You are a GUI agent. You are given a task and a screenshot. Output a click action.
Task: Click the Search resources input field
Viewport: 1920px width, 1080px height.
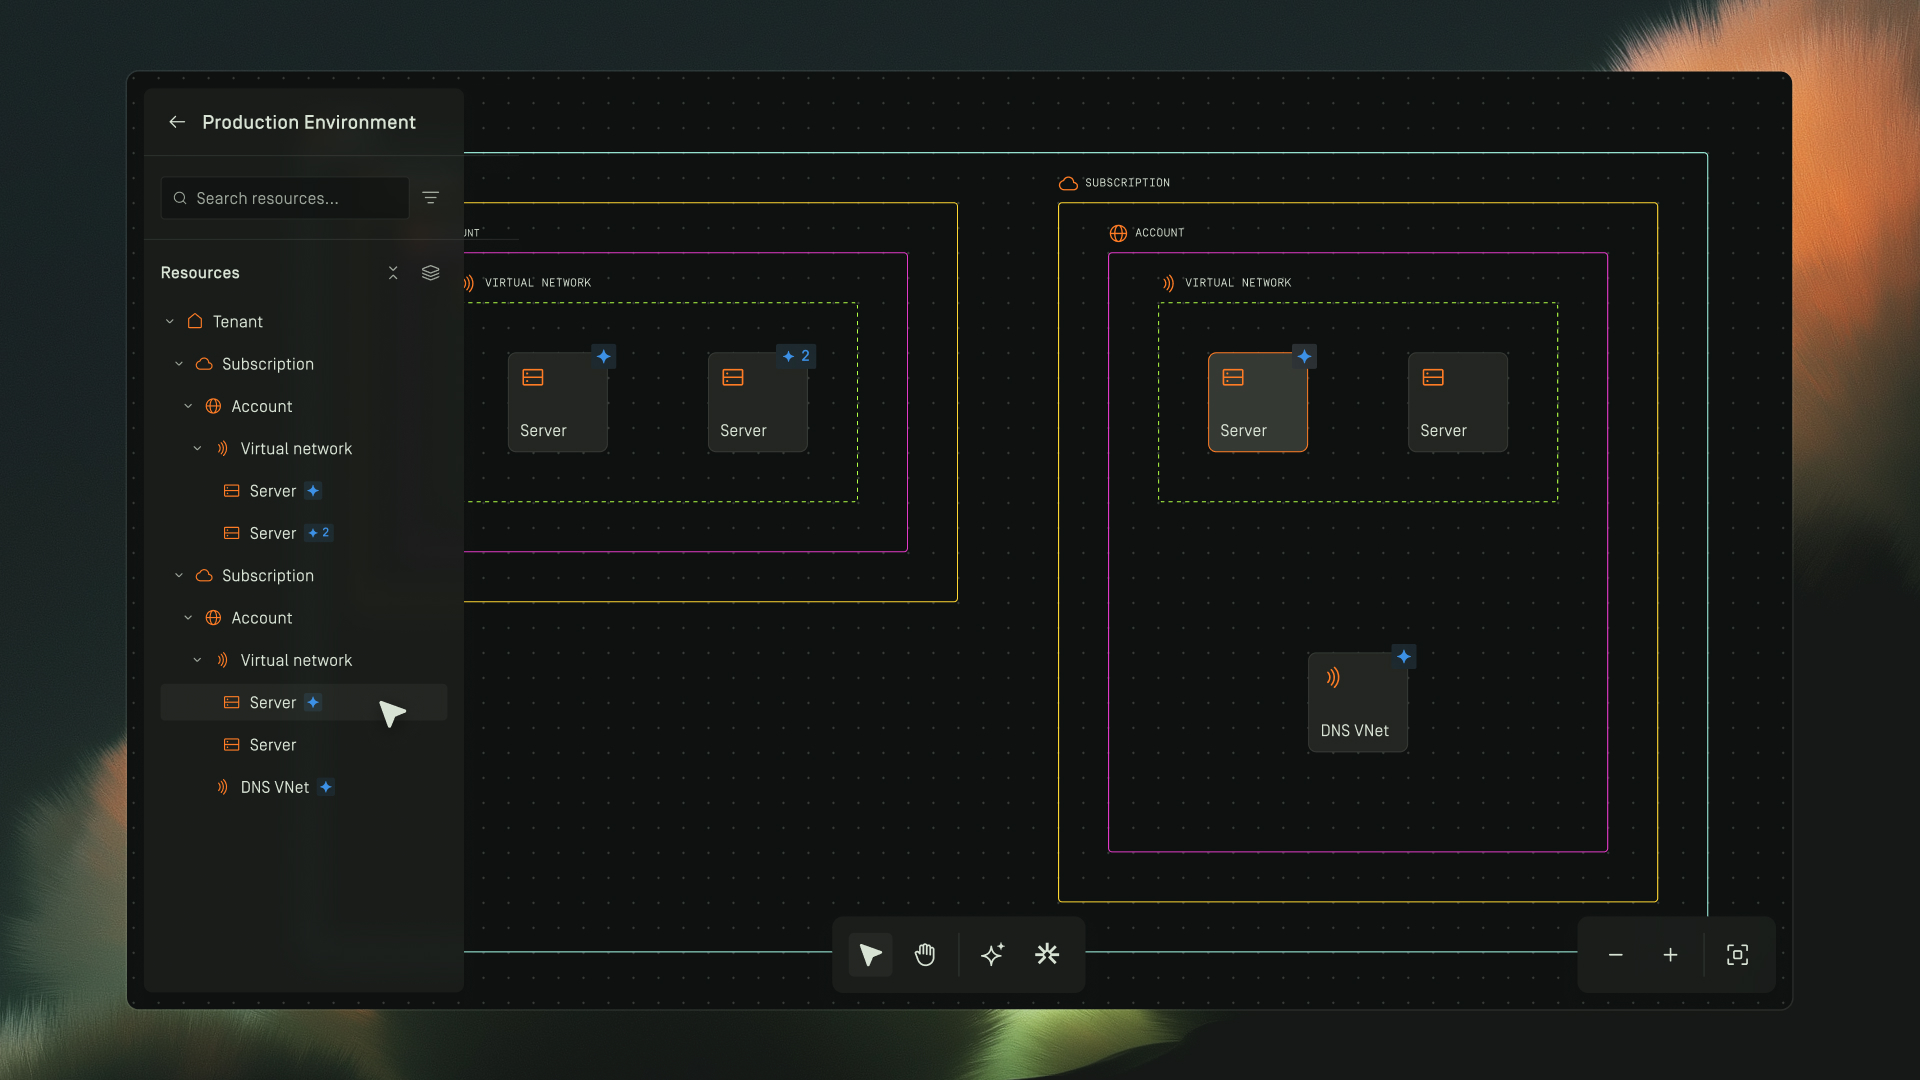tap(285, 198)
